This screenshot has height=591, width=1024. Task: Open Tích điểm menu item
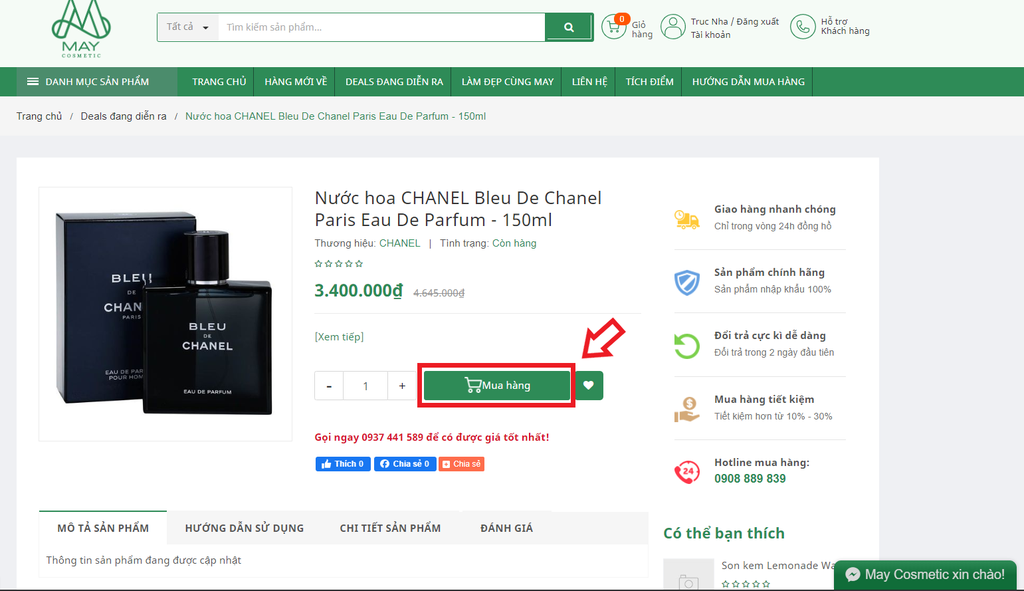pos(649,82)
